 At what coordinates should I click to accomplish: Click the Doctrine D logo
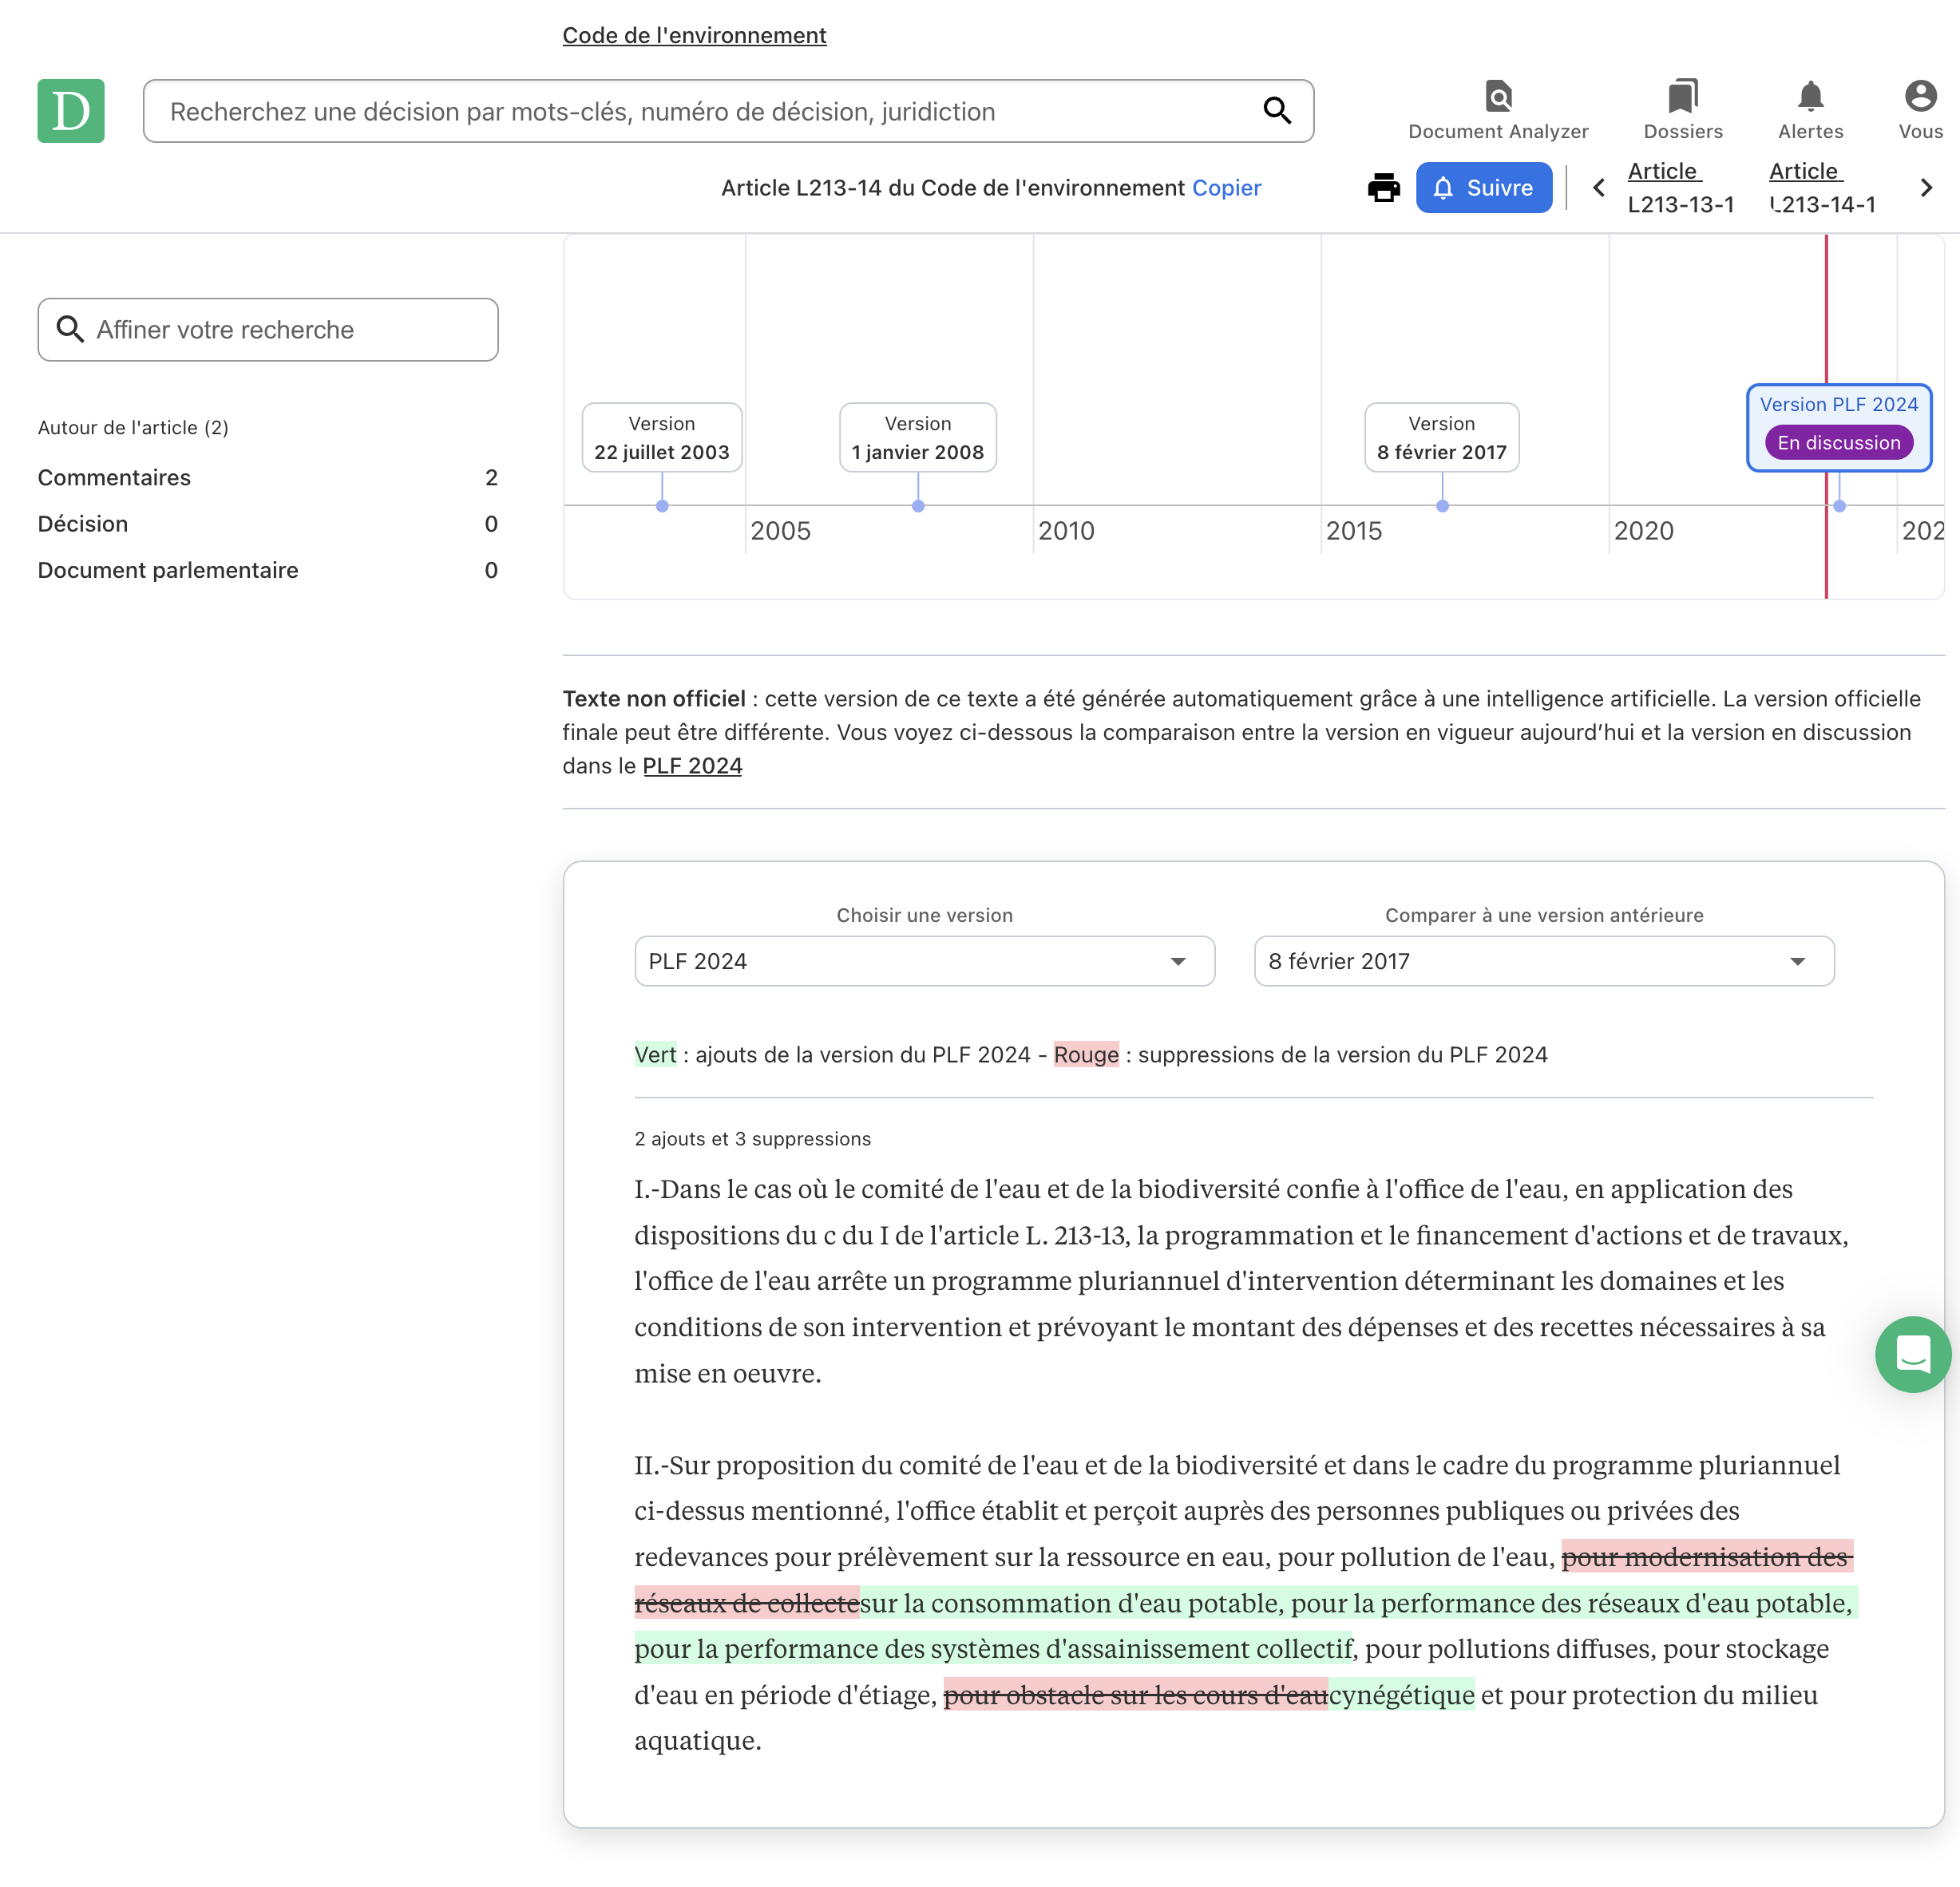tap(70, 111)
